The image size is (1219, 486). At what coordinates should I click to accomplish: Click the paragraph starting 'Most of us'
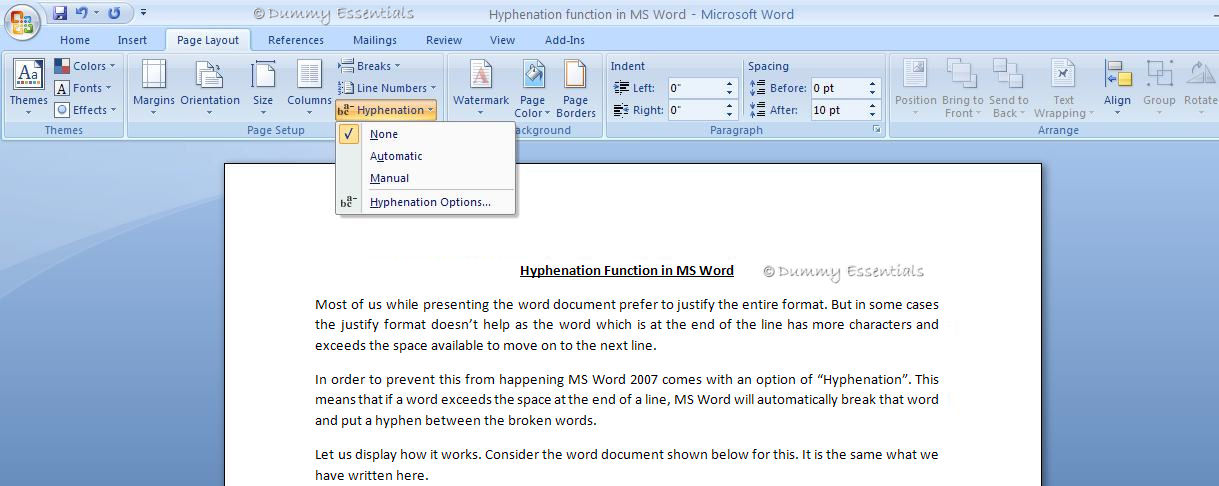coord(627,325)
